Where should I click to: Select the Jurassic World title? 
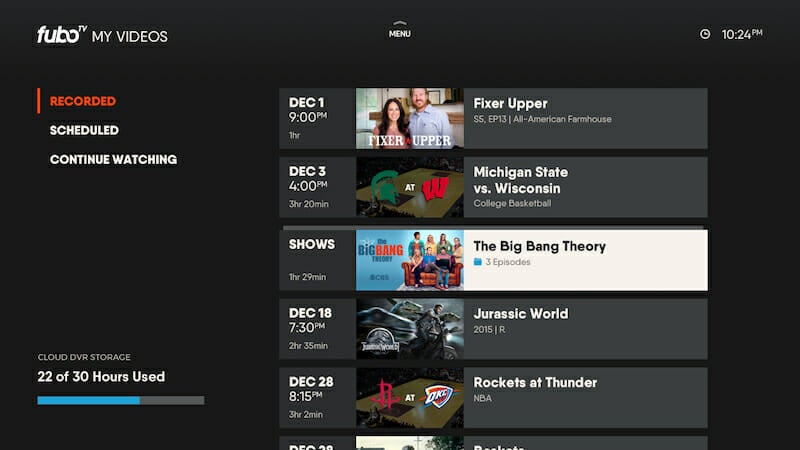520,314
